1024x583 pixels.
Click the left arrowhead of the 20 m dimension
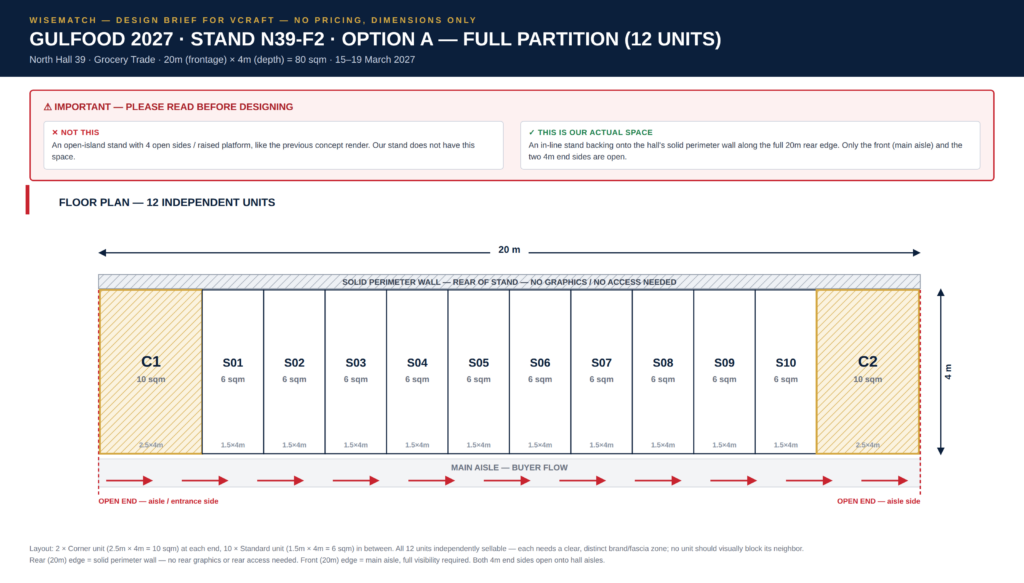[103, 253]
